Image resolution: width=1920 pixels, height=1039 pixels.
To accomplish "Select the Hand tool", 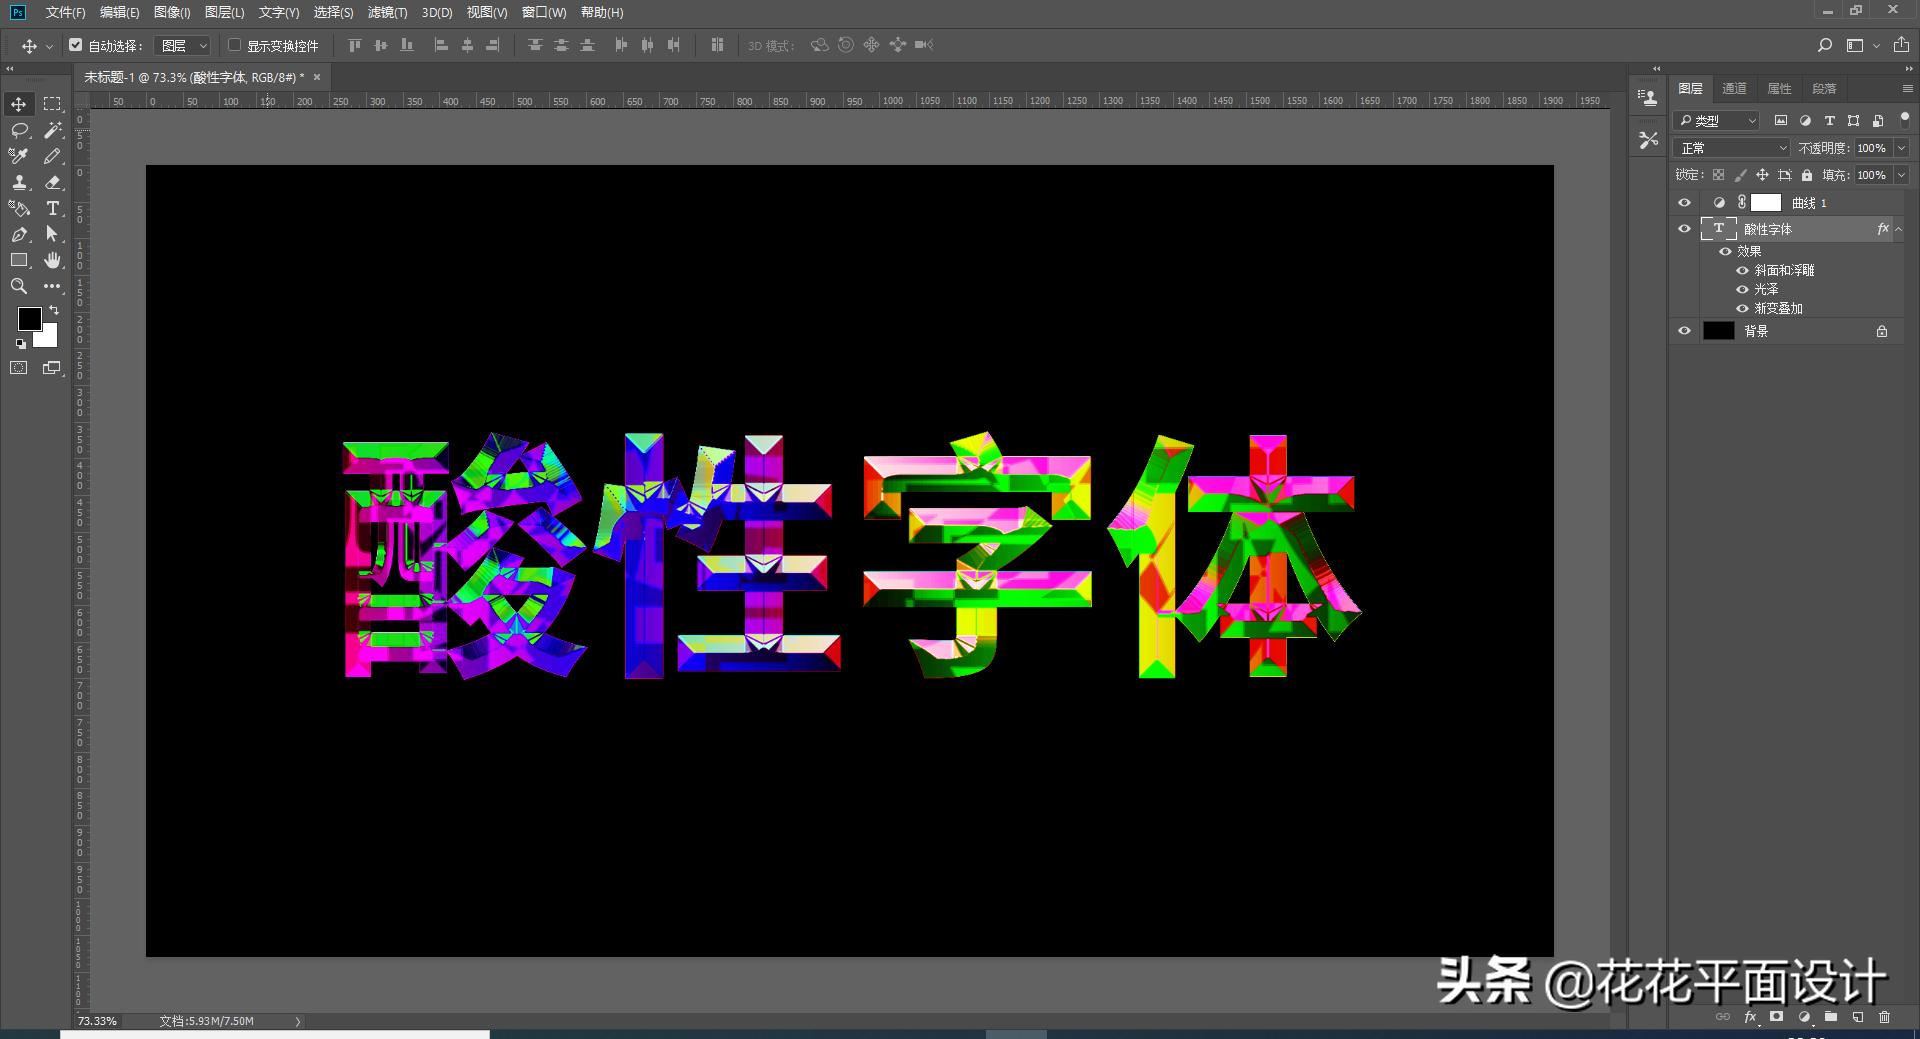I will [x=52, y=260].
